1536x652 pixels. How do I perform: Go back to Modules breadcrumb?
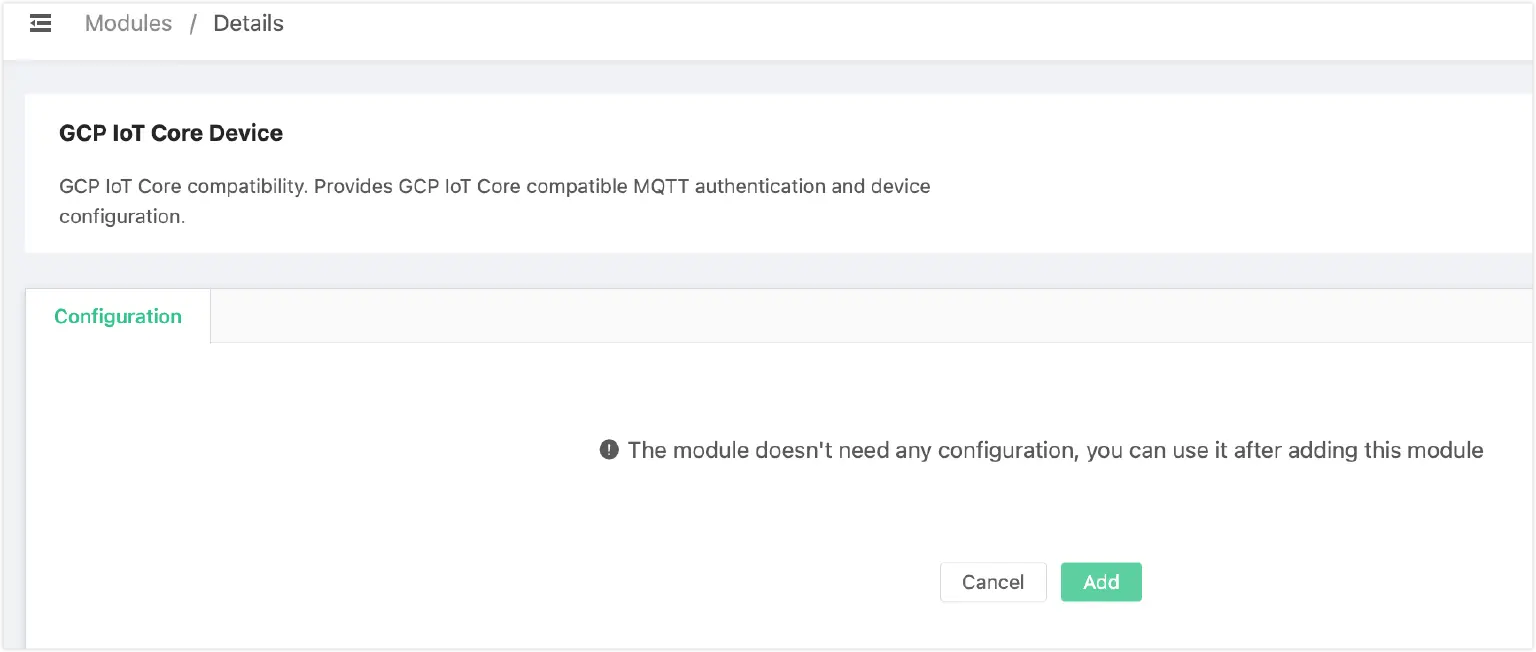click(x=128, y=24)
